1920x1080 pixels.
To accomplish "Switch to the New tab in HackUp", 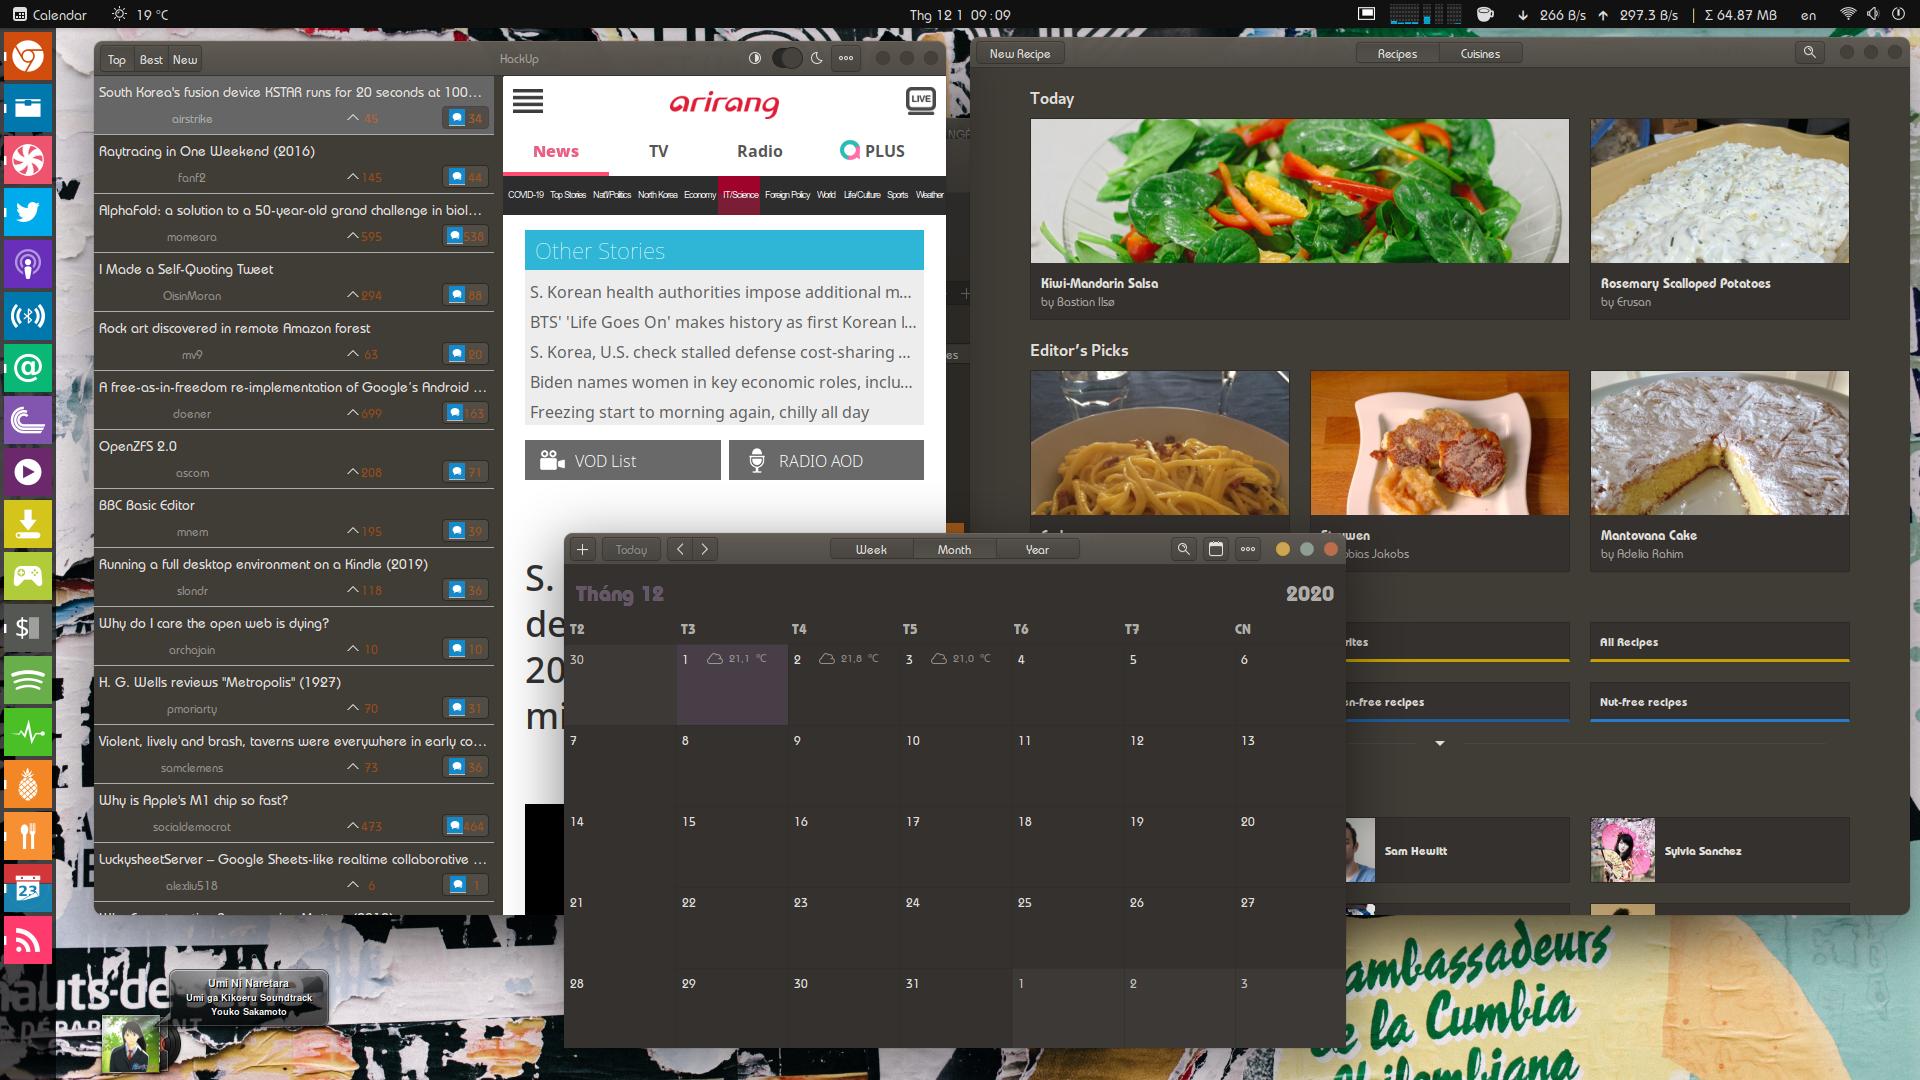I will click(185, 59).
